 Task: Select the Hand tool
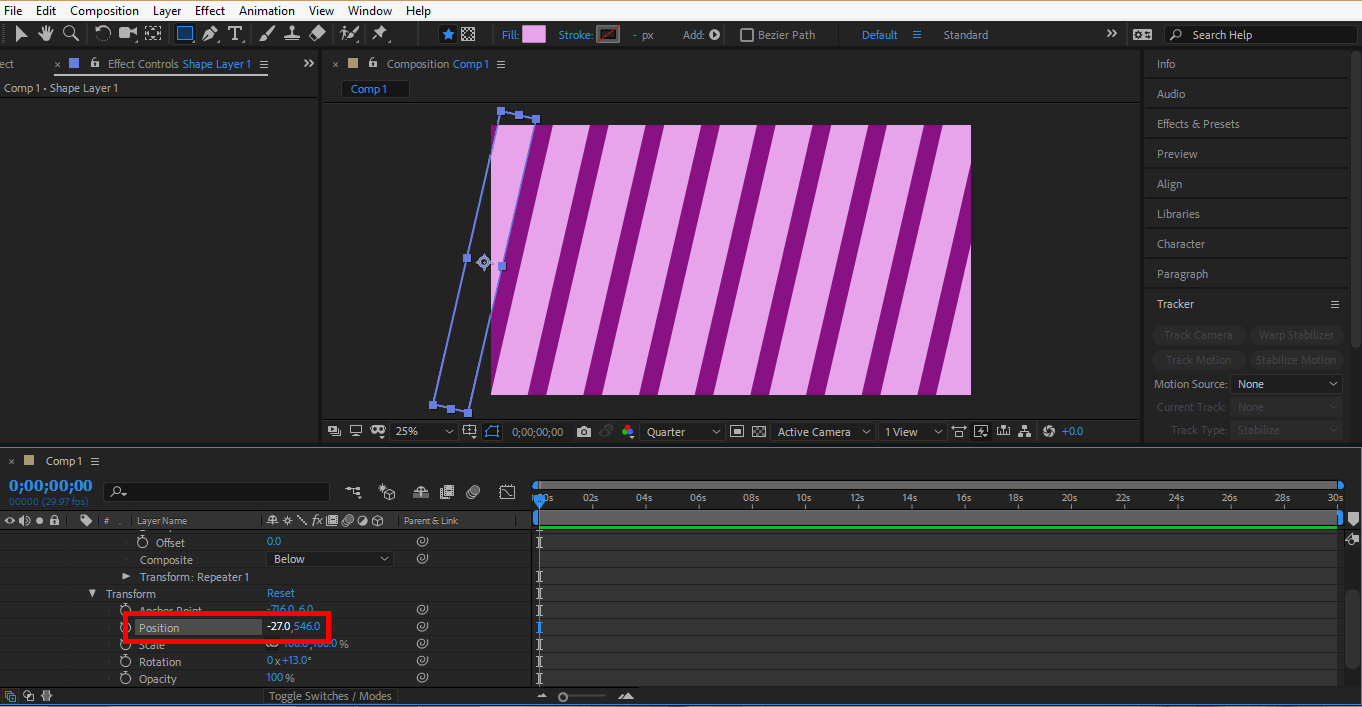46,34
